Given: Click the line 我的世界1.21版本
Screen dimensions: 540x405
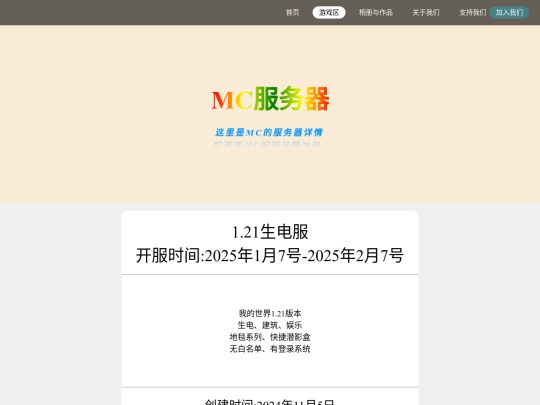Looking at the screenshot, I should point(270,313).
